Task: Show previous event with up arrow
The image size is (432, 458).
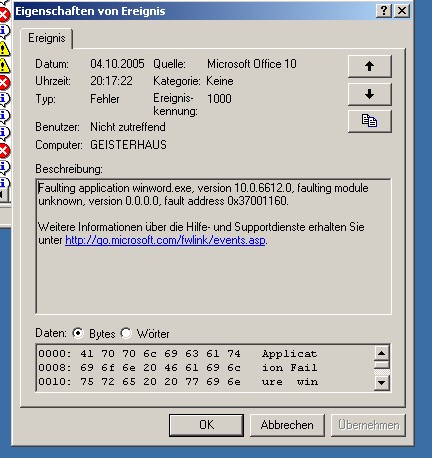Action: (370, 66)
